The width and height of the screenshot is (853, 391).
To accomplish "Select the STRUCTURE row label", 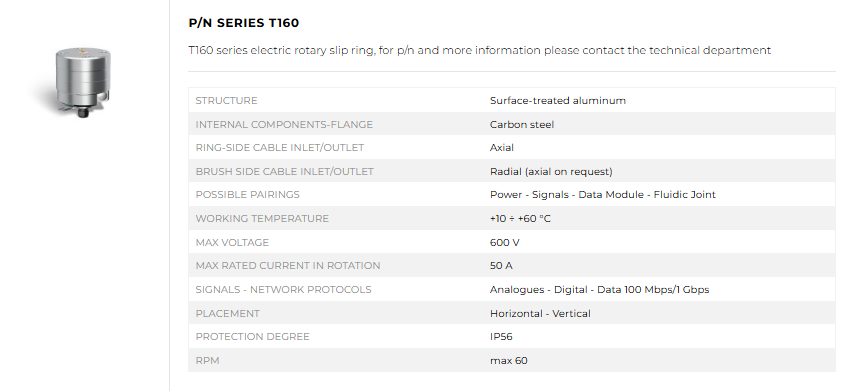I will 226,101.
